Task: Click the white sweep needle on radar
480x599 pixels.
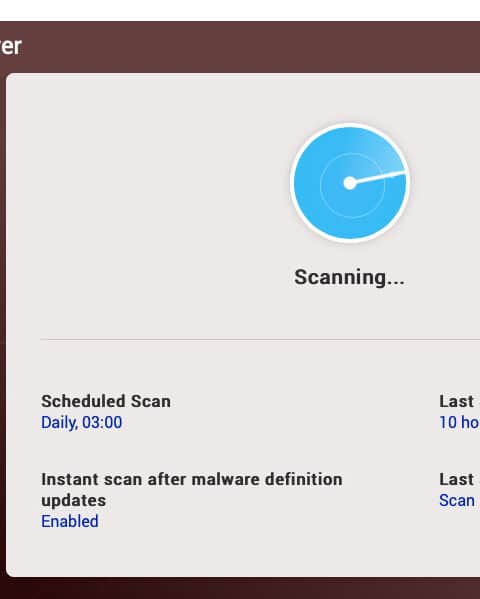Action: pyautogui.click(x=378, y=178)
